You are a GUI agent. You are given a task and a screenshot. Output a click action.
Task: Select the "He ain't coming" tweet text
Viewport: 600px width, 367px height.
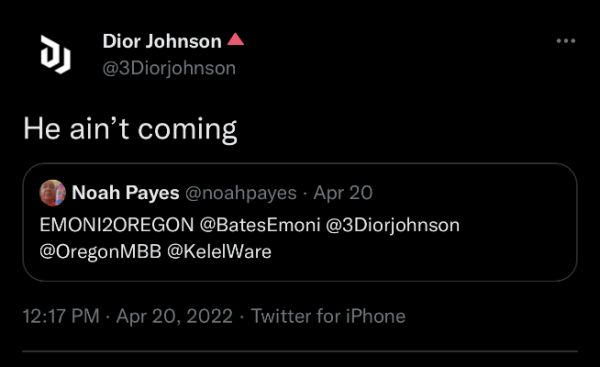pyautogui.click(x=130, y=129)
